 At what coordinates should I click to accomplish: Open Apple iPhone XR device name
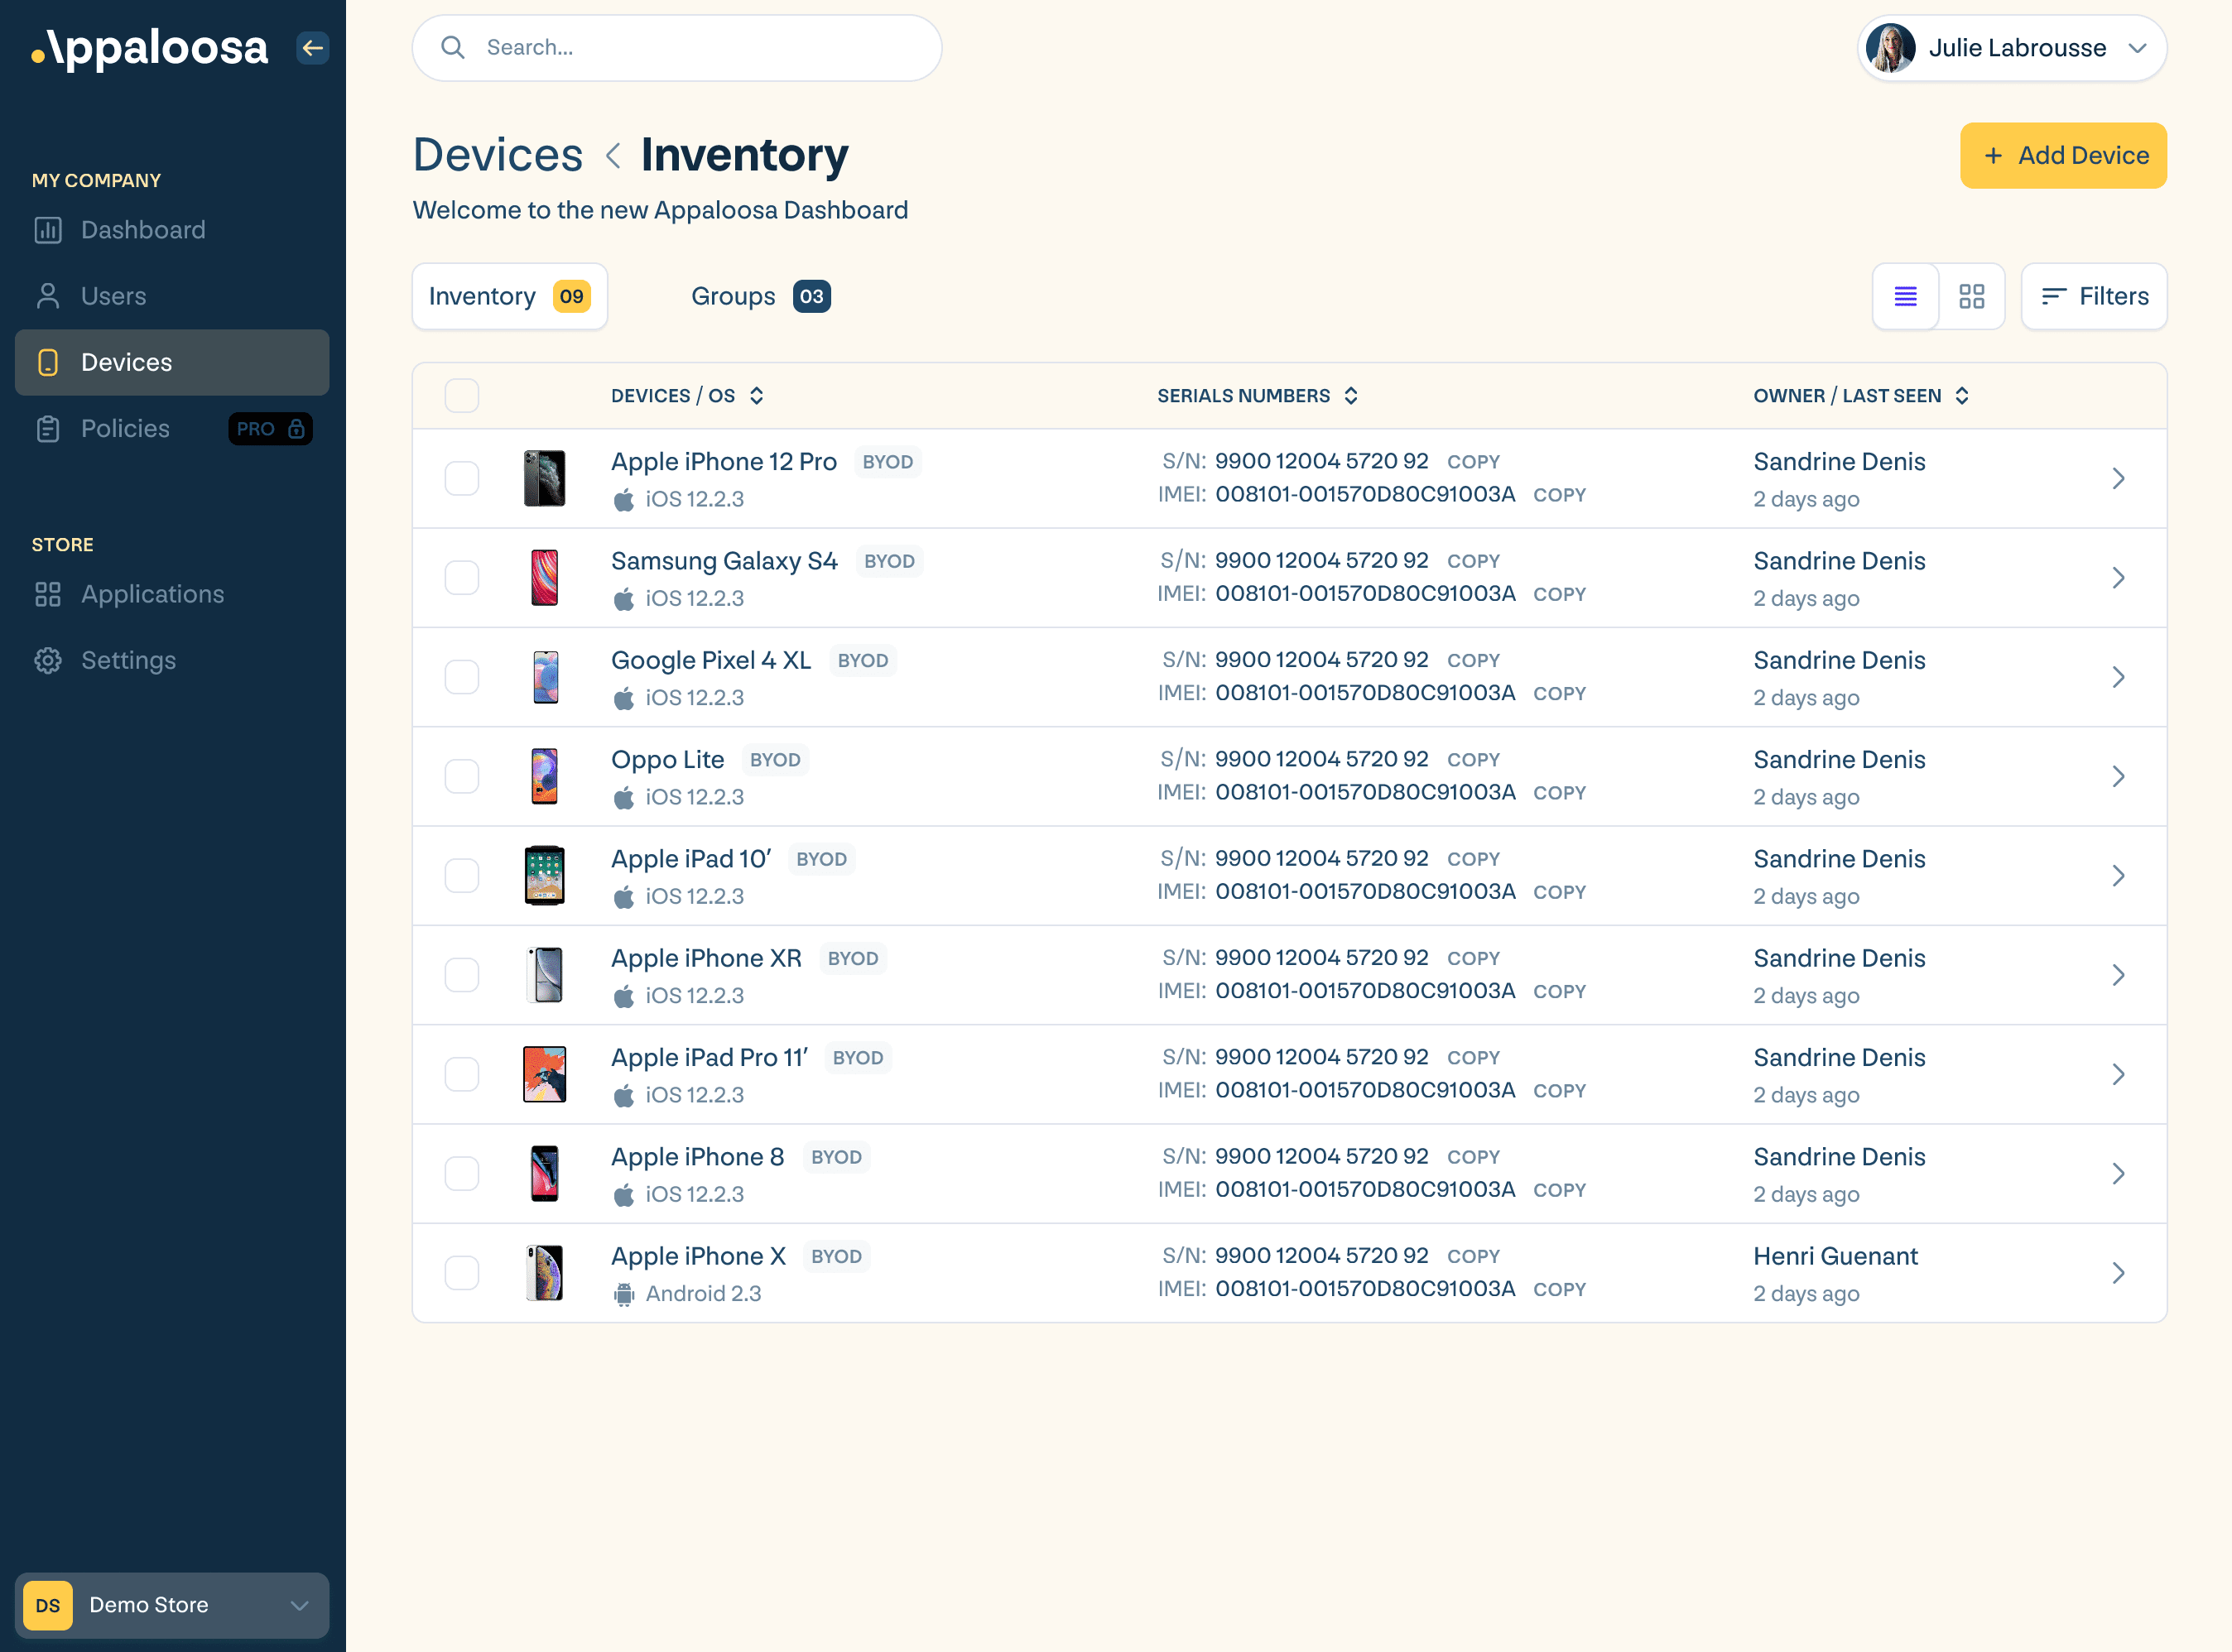pos(706,958)
